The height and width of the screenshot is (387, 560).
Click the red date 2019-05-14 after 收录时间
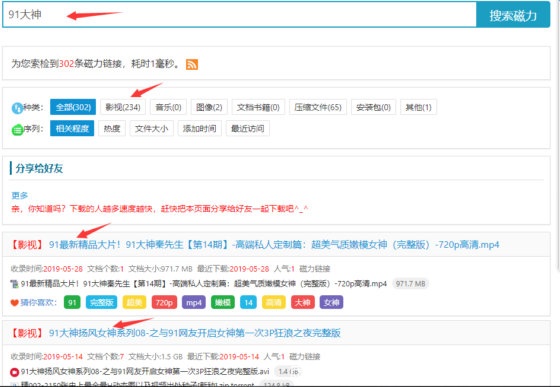tap(63, 356)
